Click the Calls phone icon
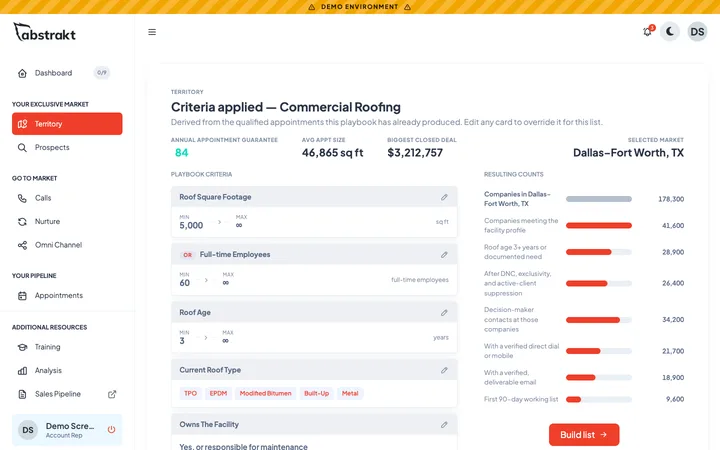The width and height of the screenshot is (720, 450). coord(22,198)
